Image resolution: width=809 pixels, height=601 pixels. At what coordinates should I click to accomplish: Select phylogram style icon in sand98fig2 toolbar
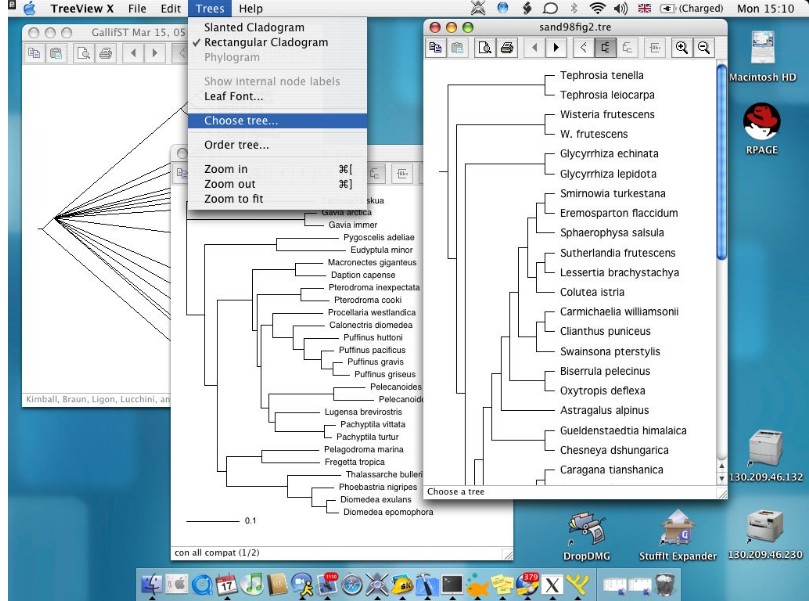pos(627,48)
